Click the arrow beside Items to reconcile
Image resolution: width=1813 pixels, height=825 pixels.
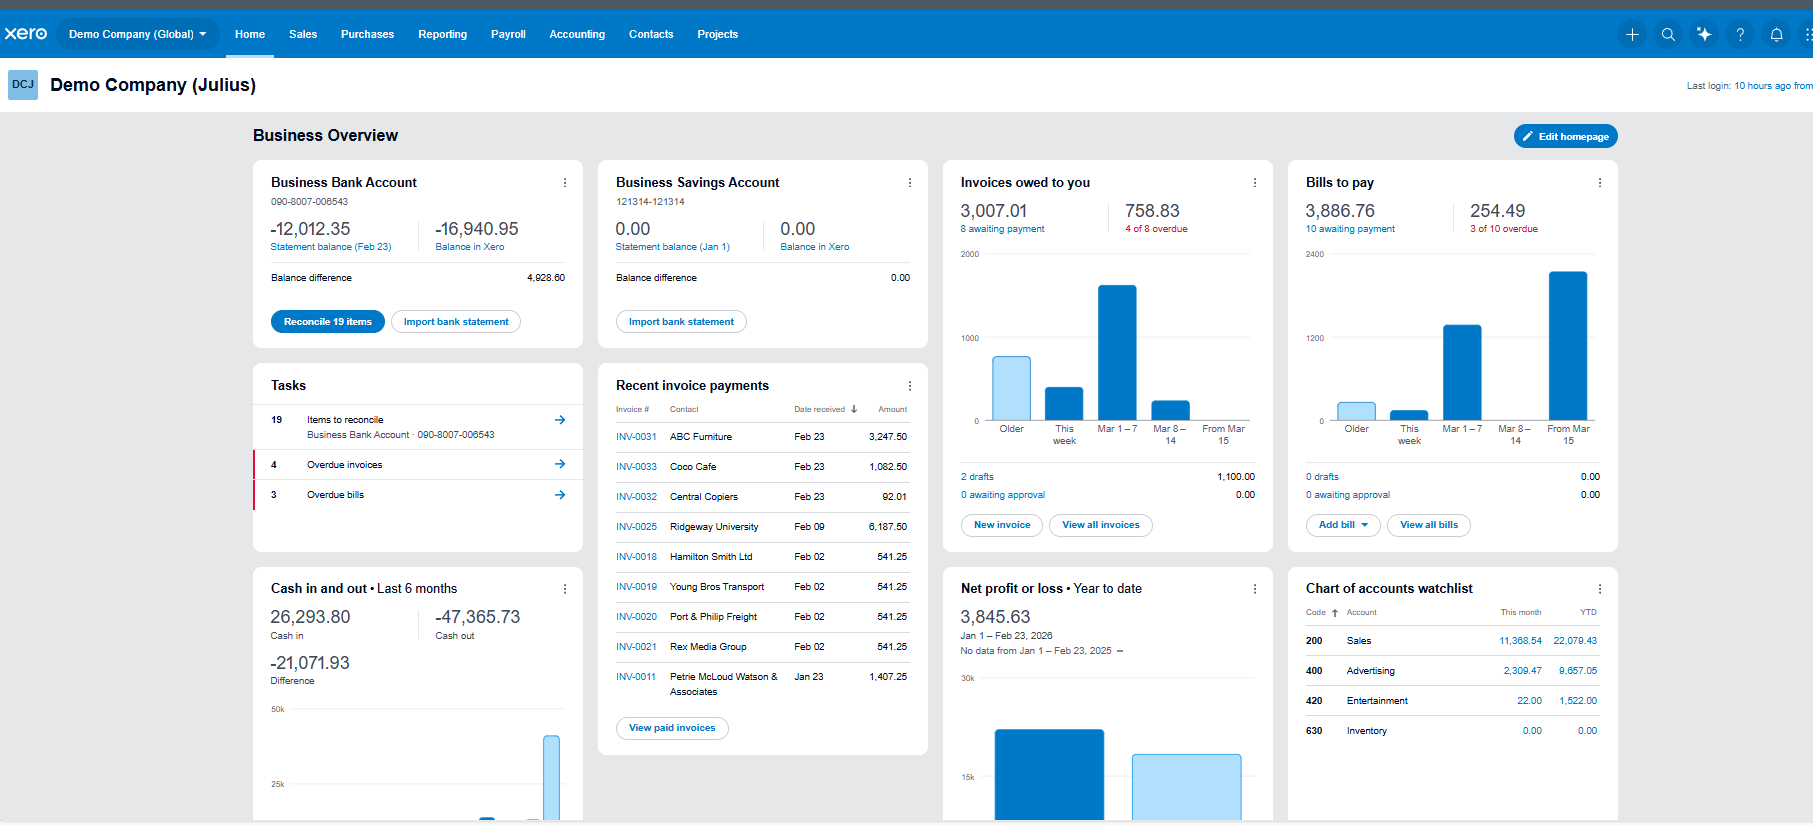click(x=560, y=420)
